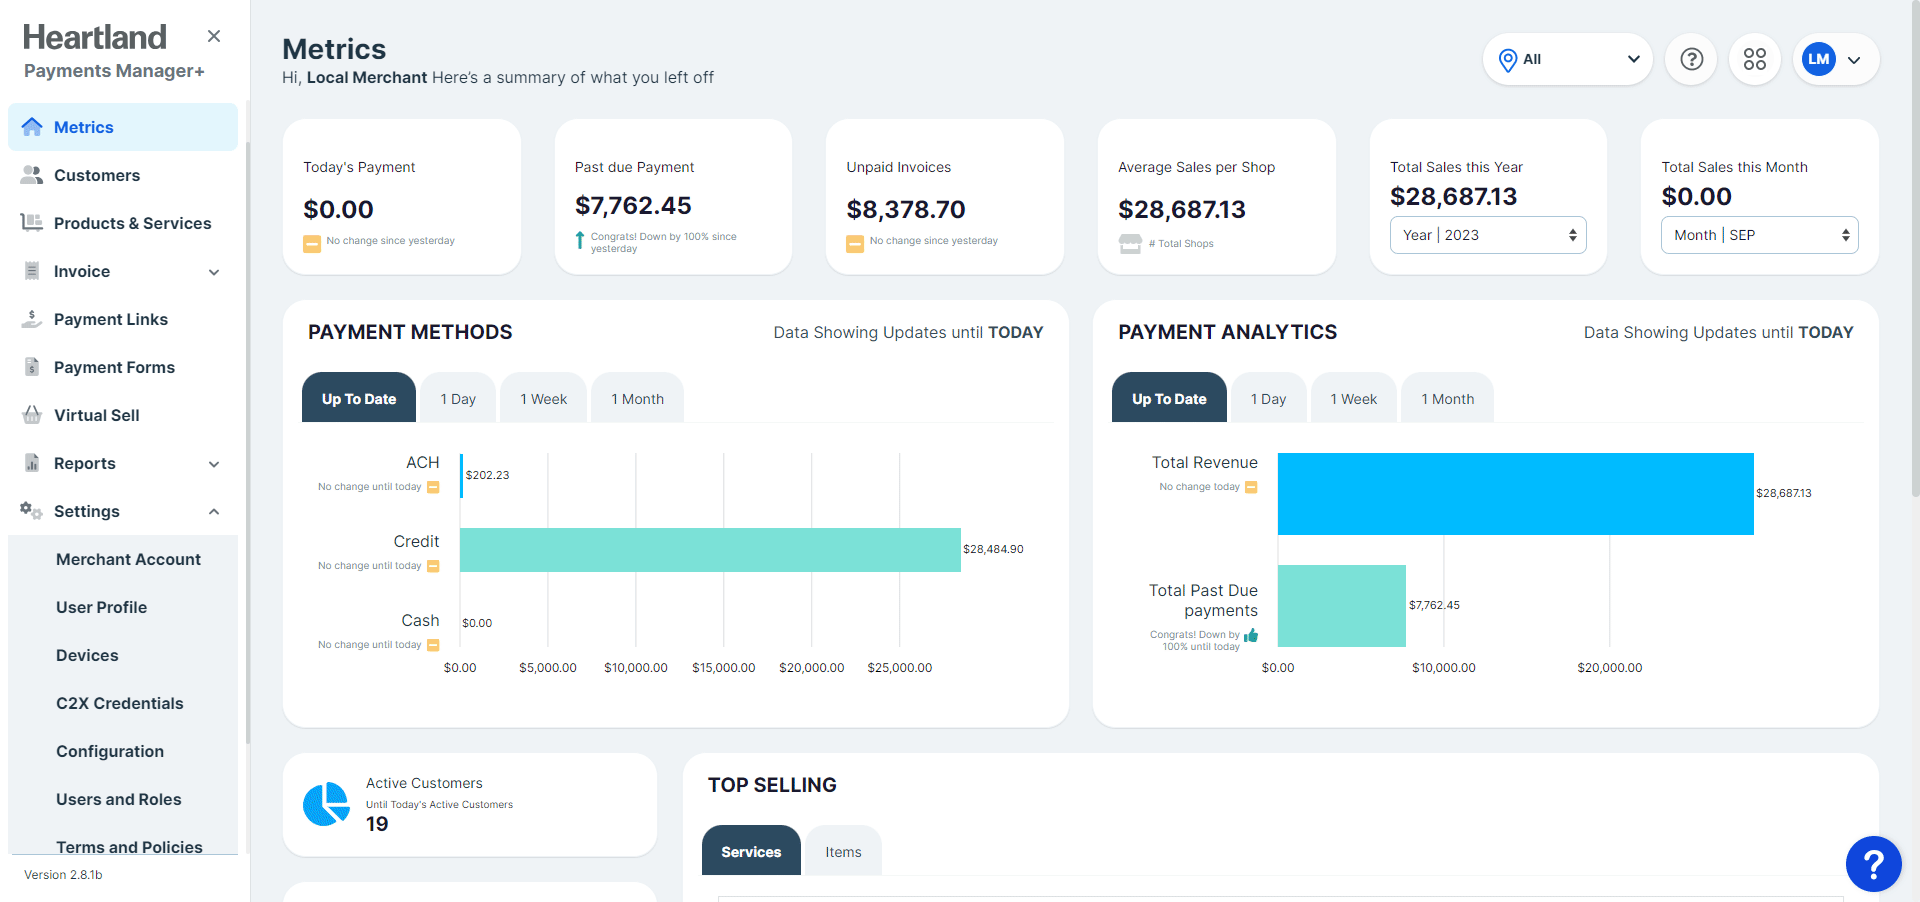
Task: Select Payment Analytics 1 Month tab
Action: coord(1447,398)
